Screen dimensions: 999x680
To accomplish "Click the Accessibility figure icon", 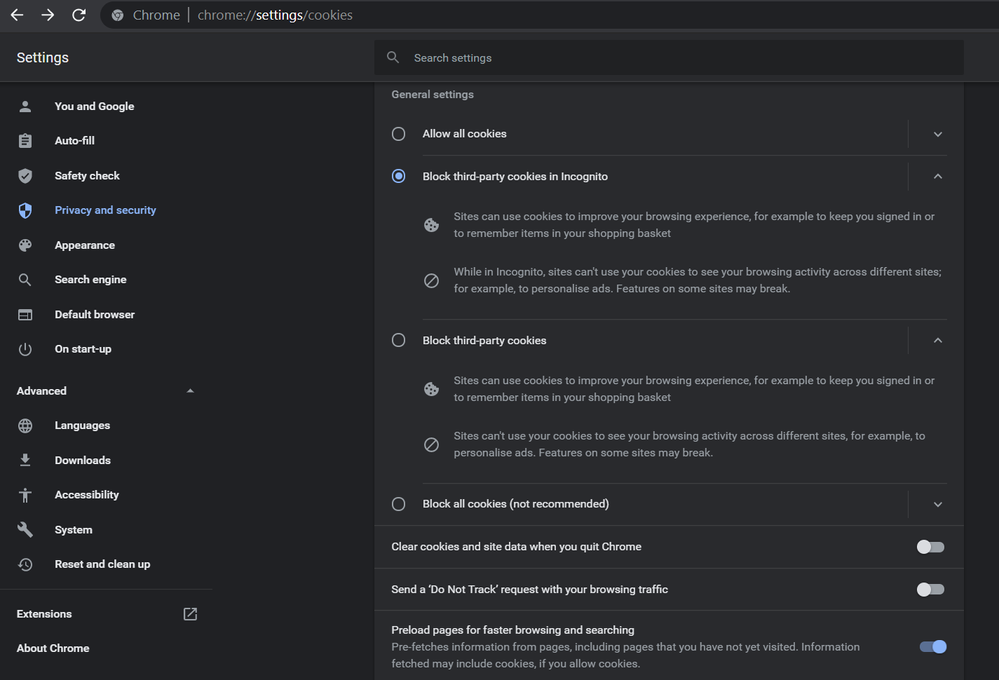I will (x=26, y=495).
